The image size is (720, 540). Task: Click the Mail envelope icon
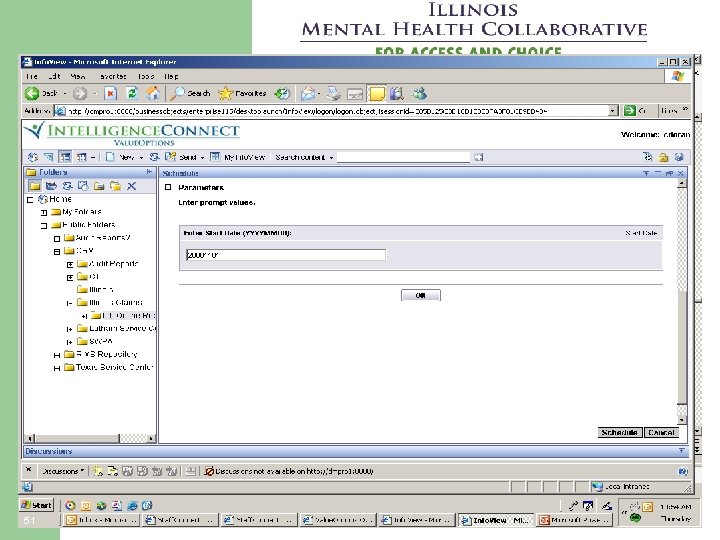[308, 94]
